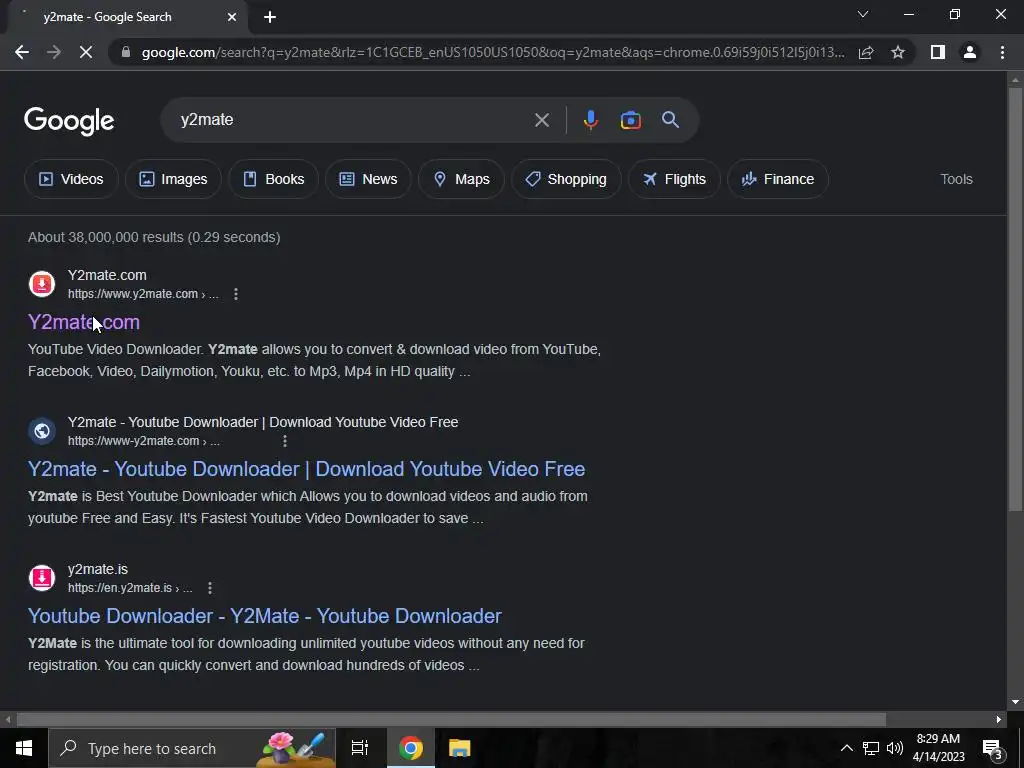The width and height of the screenshot is (1024, 768).
Task: Open Youtube Downloader - Y2Mate result link
Action: tap(264, 616)
